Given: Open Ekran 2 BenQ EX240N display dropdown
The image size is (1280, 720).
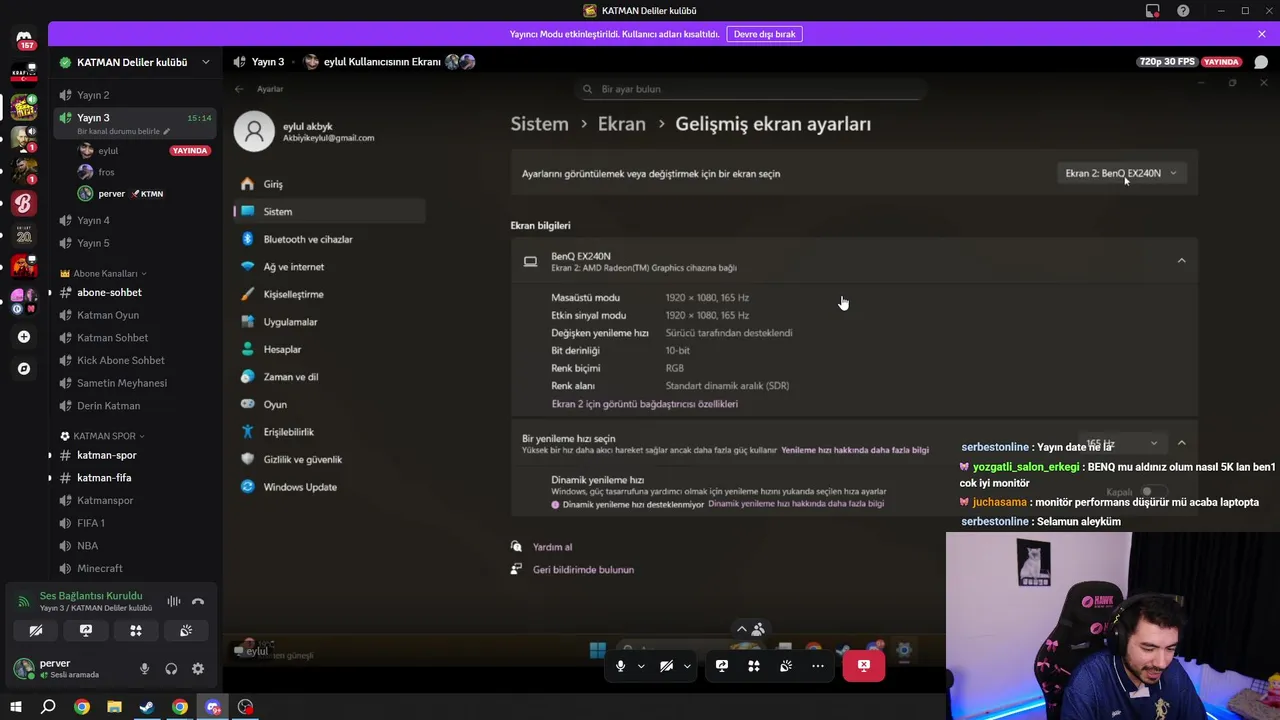Looking at the screenshot, I should pos(1121,173).
